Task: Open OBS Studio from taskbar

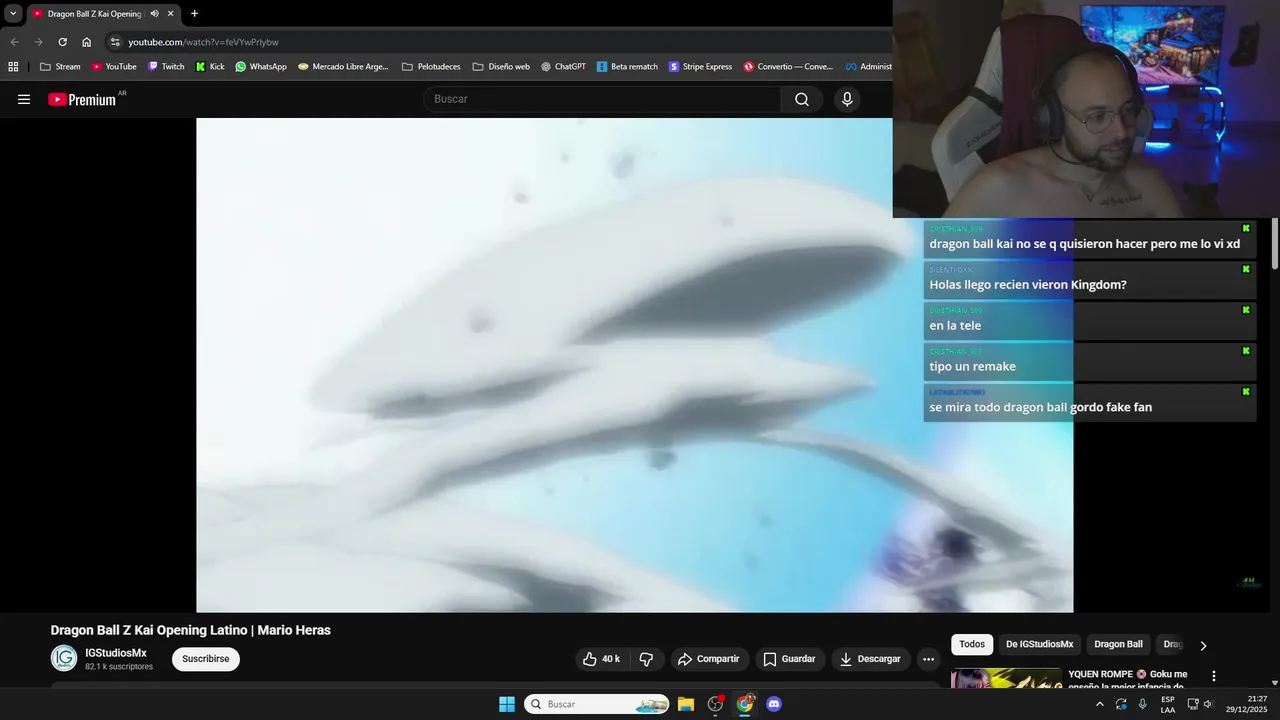Action: coord(715,704)
